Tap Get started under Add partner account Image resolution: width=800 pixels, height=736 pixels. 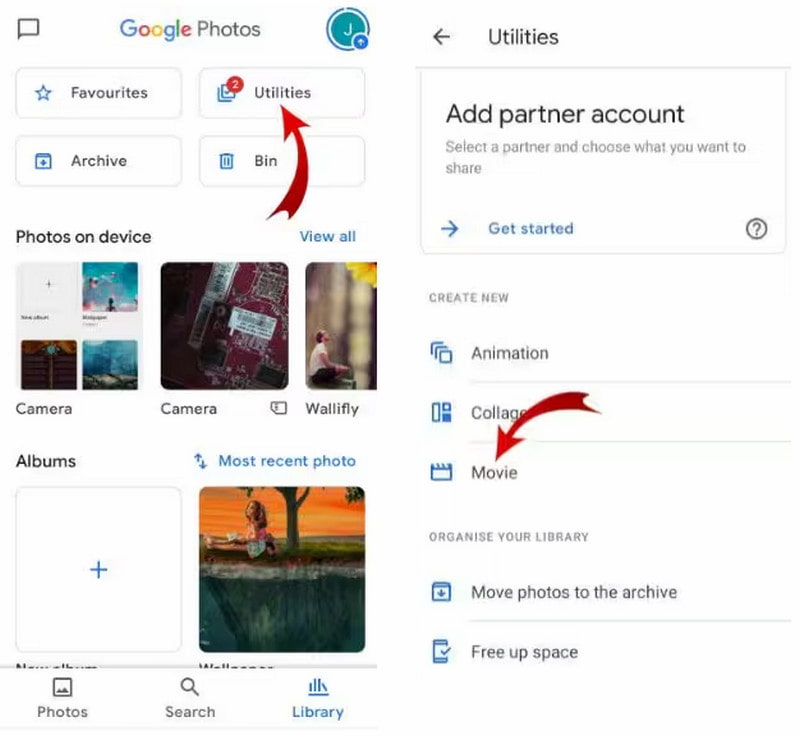531,228
